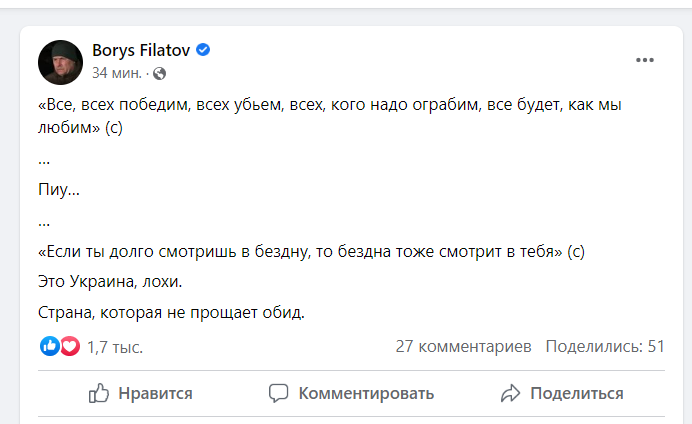
Task: Click the red heart reaction icon
Action: coord(69,347)
